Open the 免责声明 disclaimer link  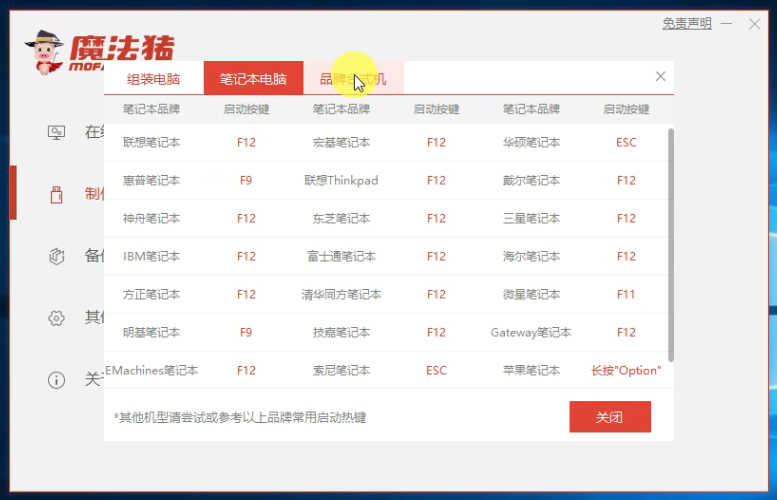pos(686,23)
